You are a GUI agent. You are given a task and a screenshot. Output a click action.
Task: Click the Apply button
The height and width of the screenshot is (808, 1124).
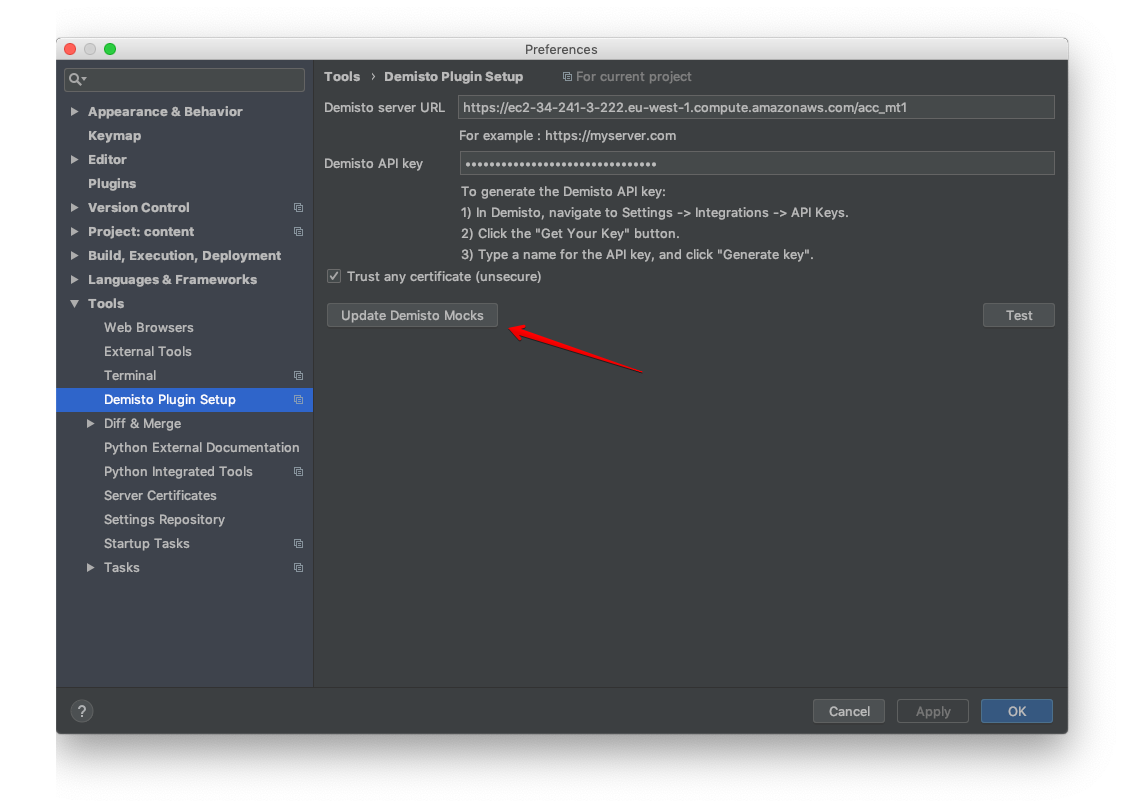click(933, 711)
